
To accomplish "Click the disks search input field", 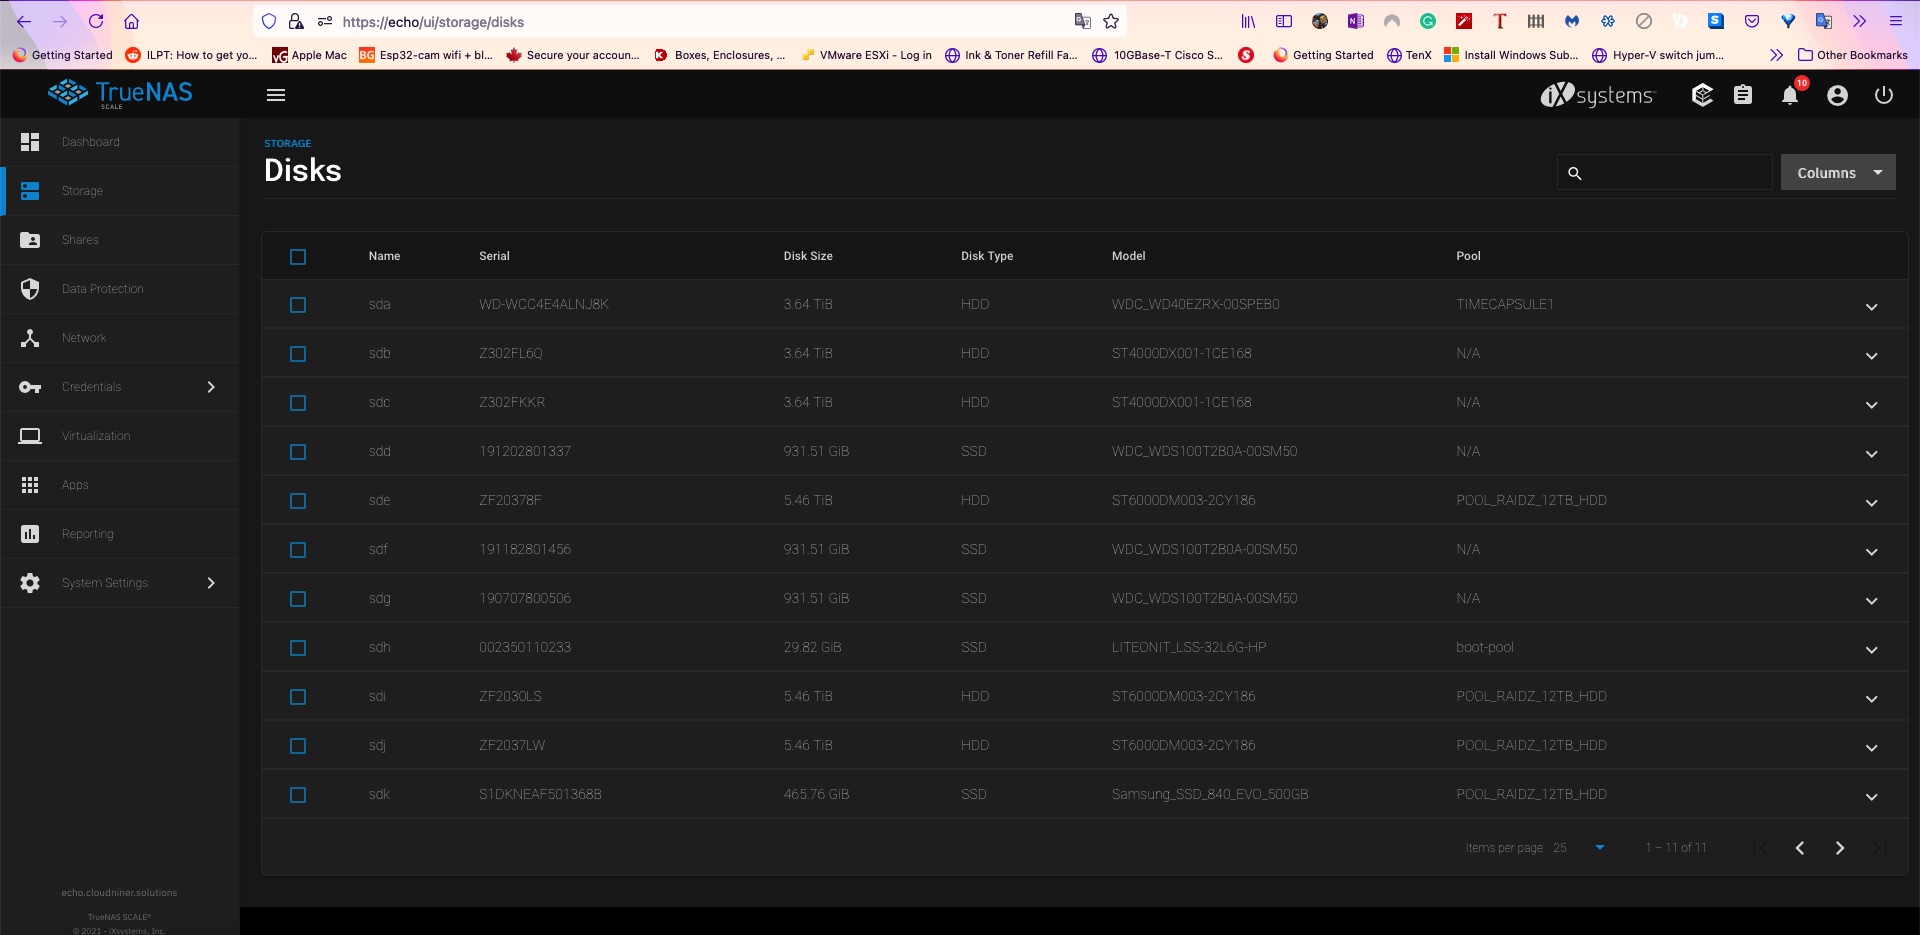I will point(1664,173).
